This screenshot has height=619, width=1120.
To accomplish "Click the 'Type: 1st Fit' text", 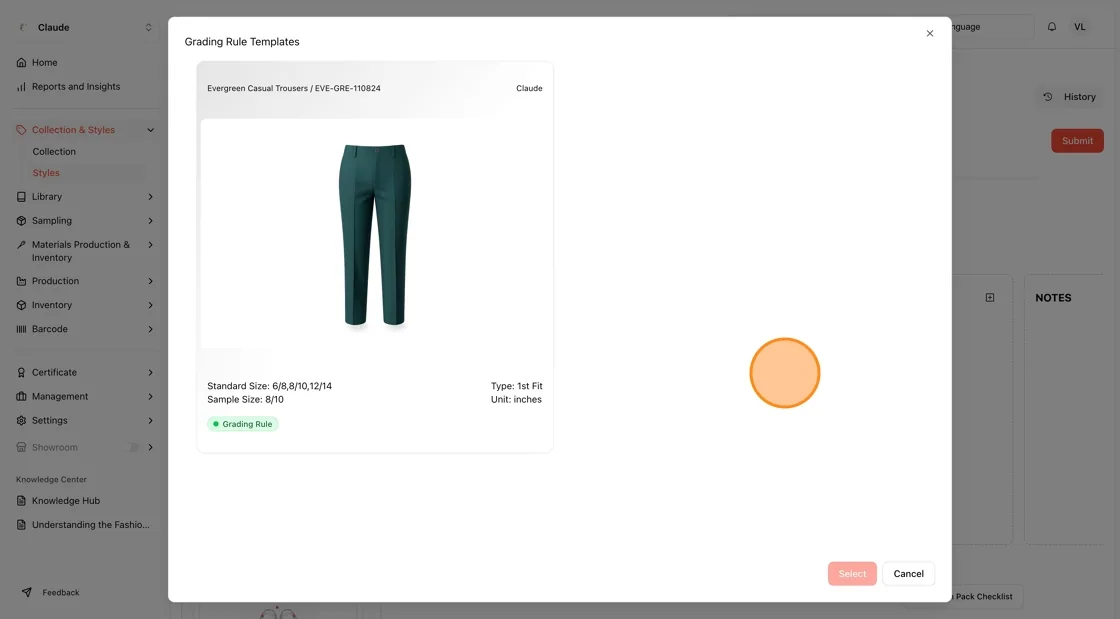I will point(516,386).
